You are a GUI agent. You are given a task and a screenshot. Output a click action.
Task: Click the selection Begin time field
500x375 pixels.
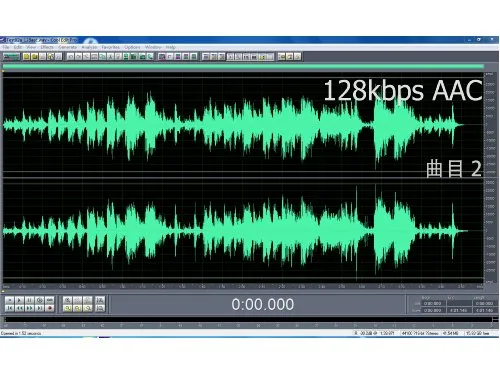[x=432, y=303]
